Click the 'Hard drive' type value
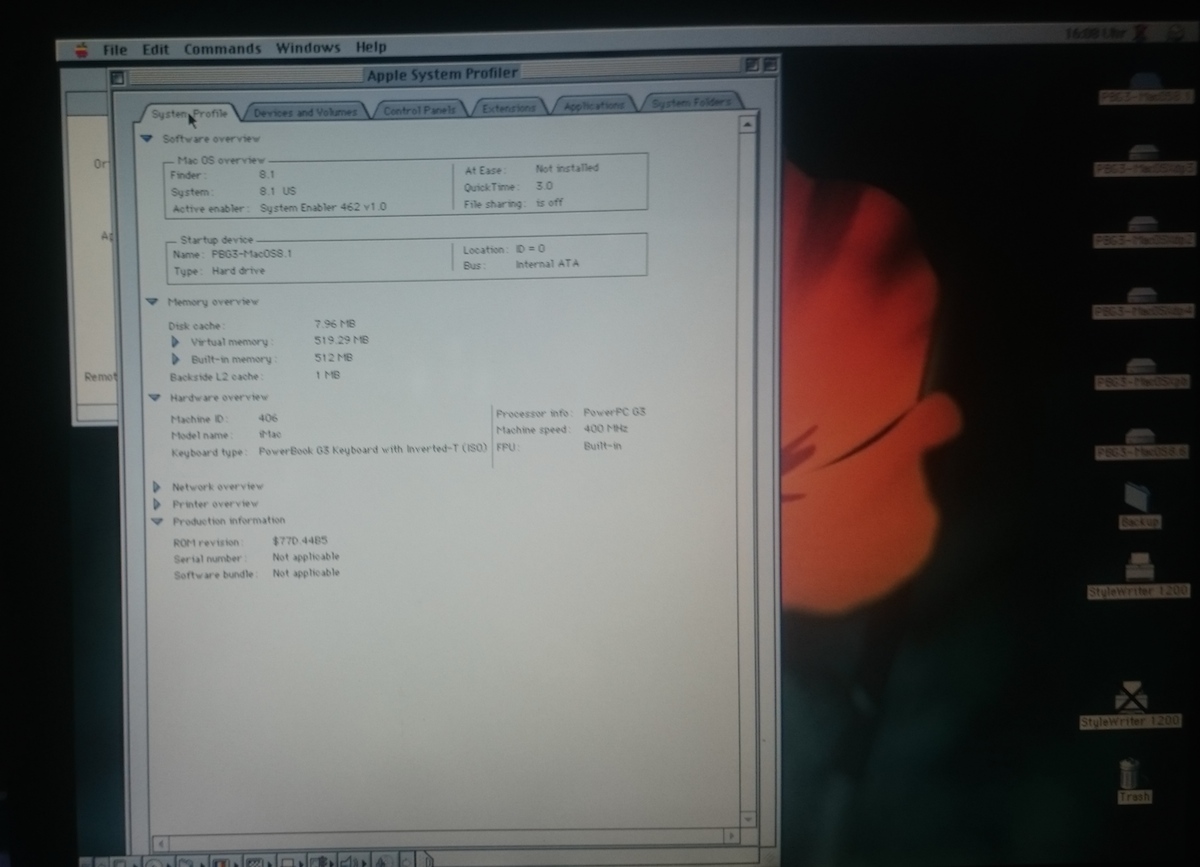 238,271
